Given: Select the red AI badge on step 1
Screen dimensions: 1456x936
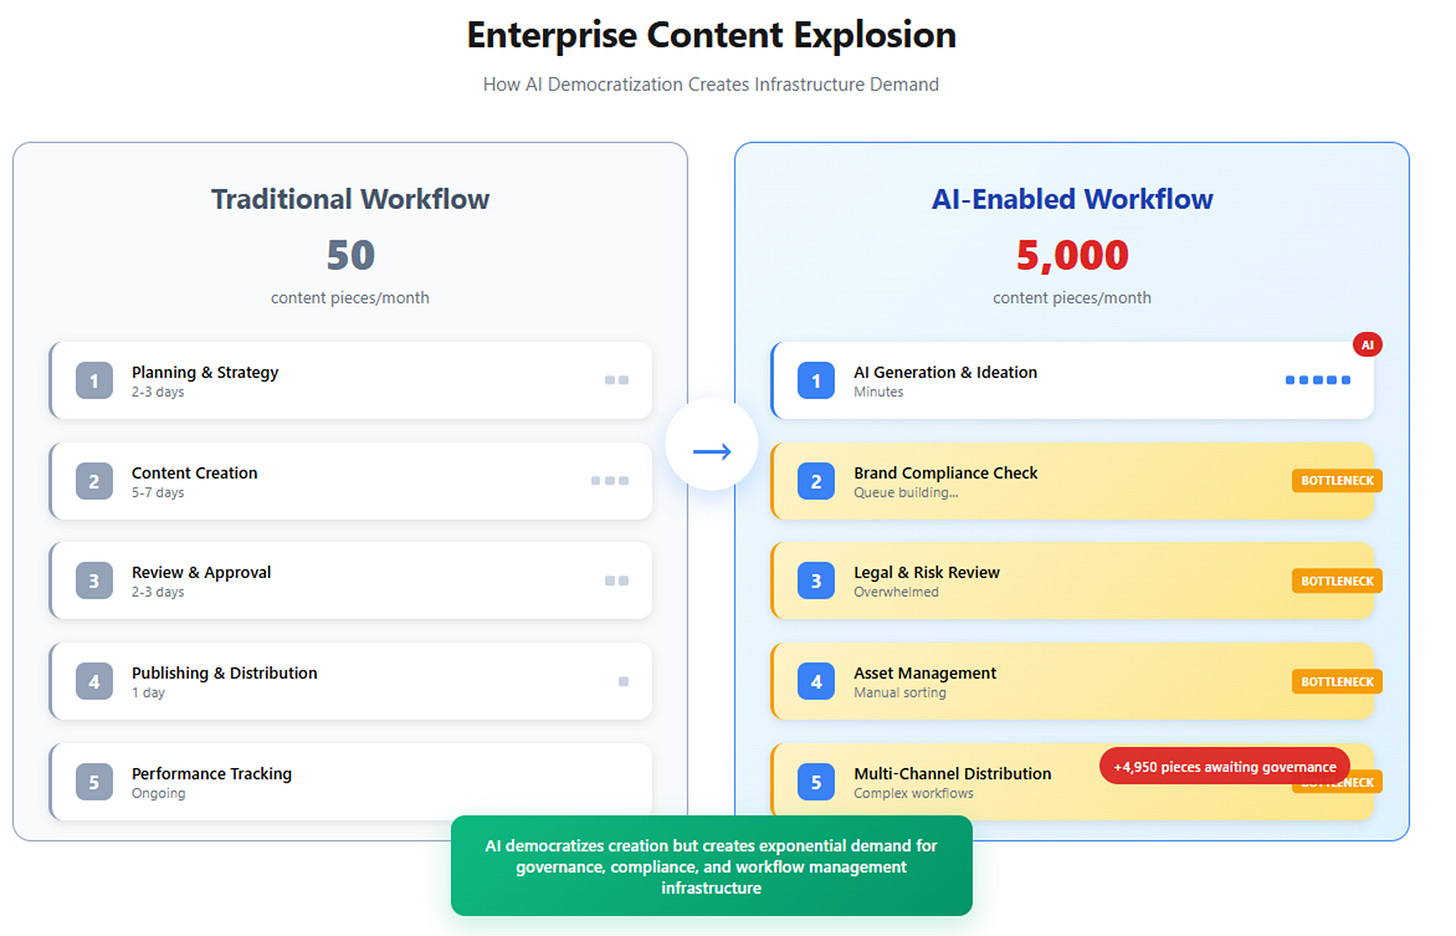Looking at the screenshot, I should point(1367,344).
